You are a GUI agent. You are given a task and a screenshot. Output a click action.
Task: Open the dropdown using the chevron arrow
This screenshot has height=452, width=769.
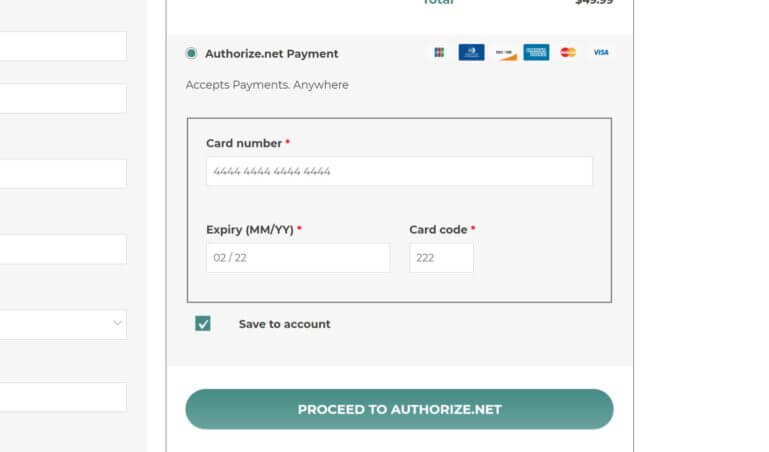point(117,323)
